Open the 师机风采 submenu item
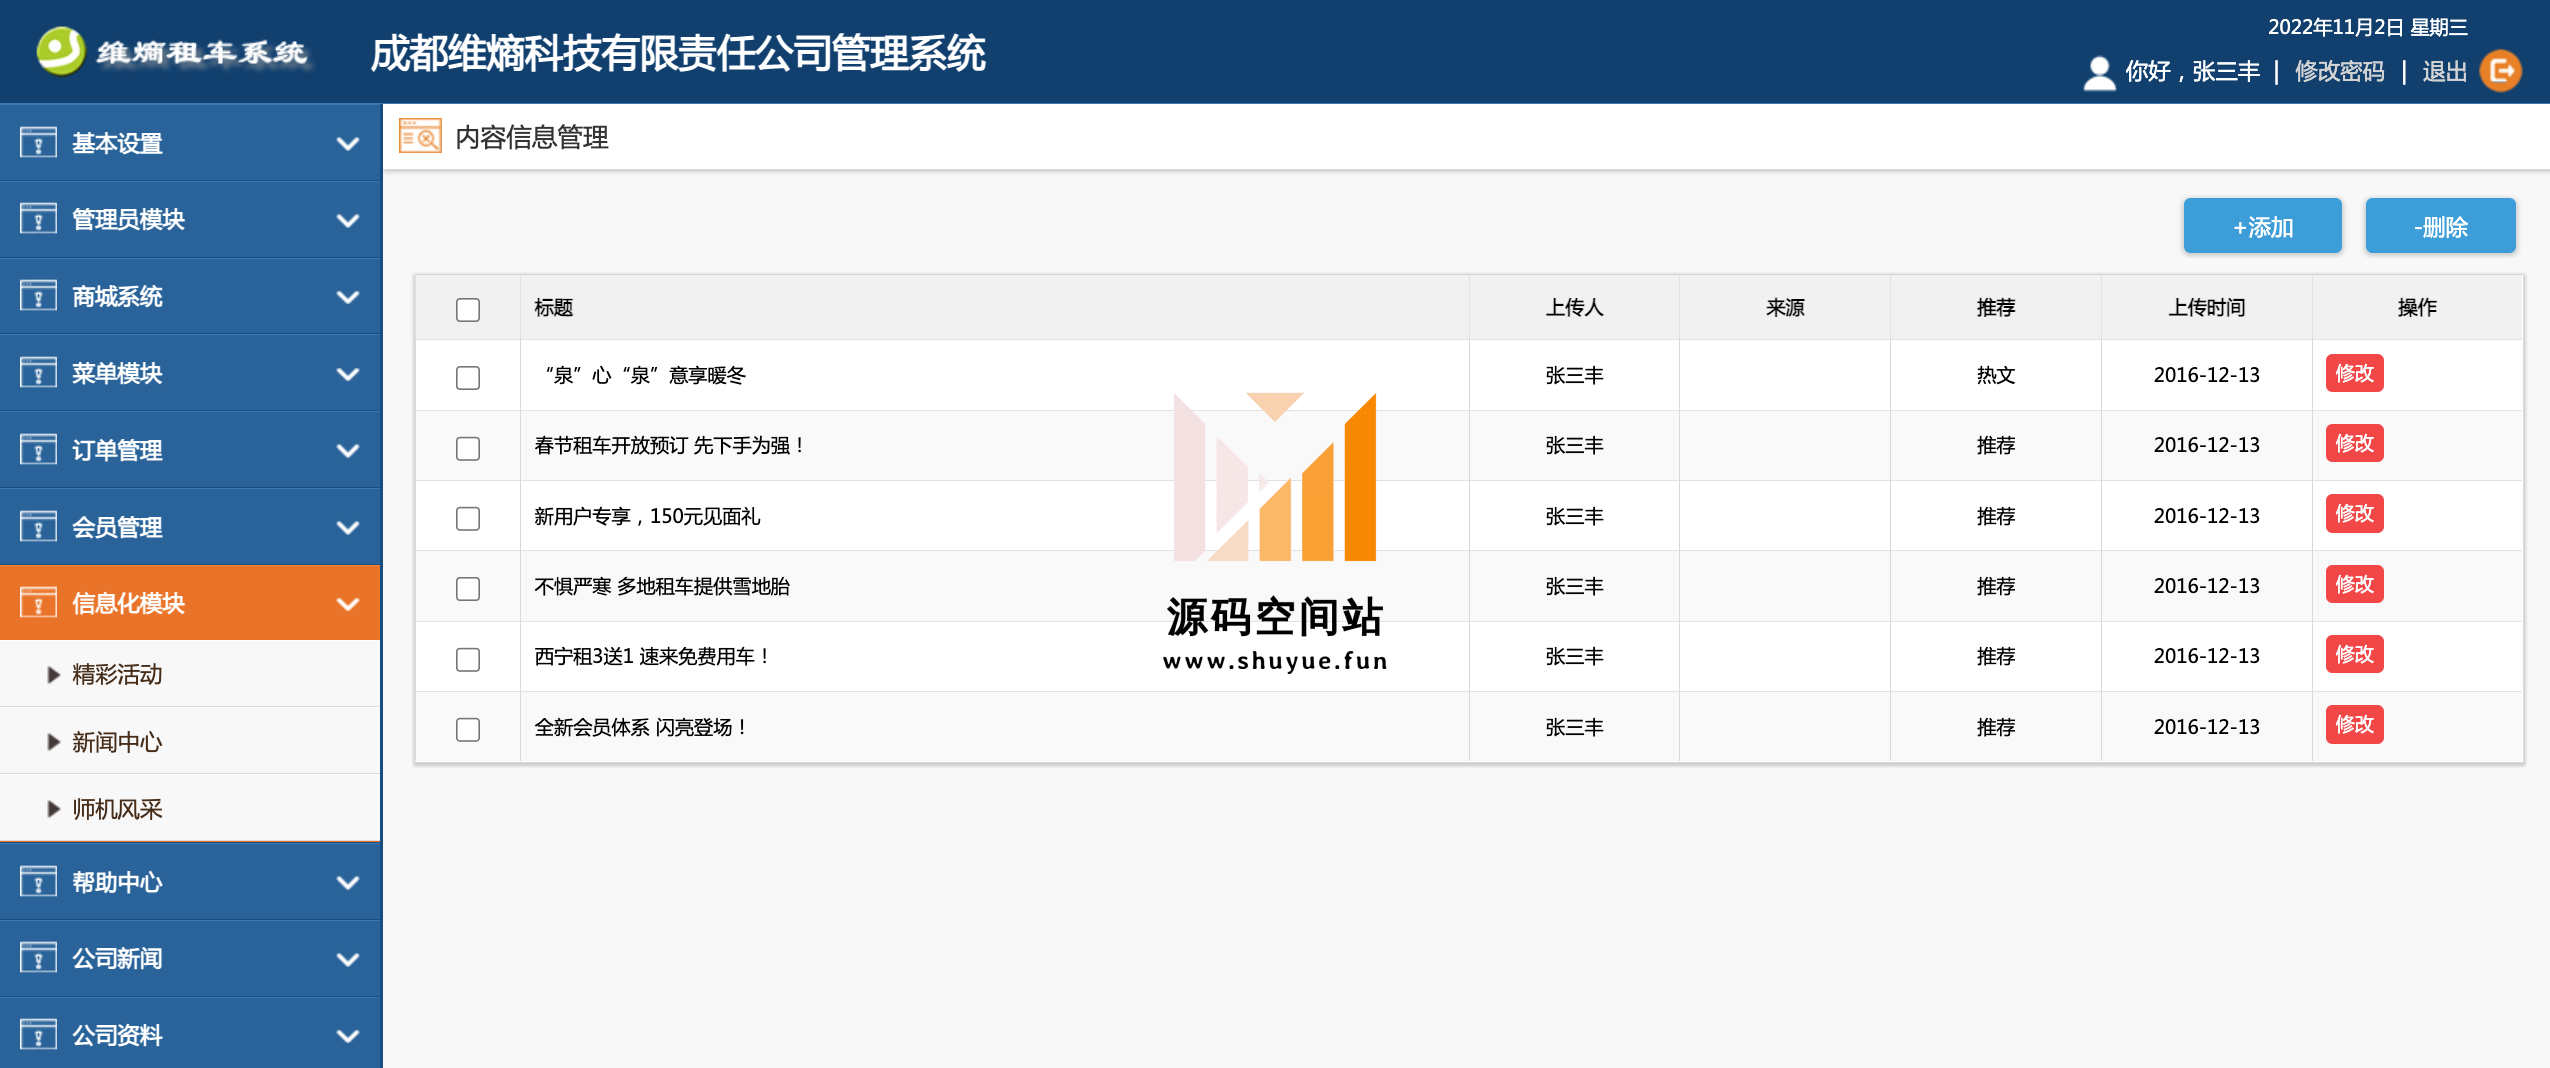 [x=190, y=808]
